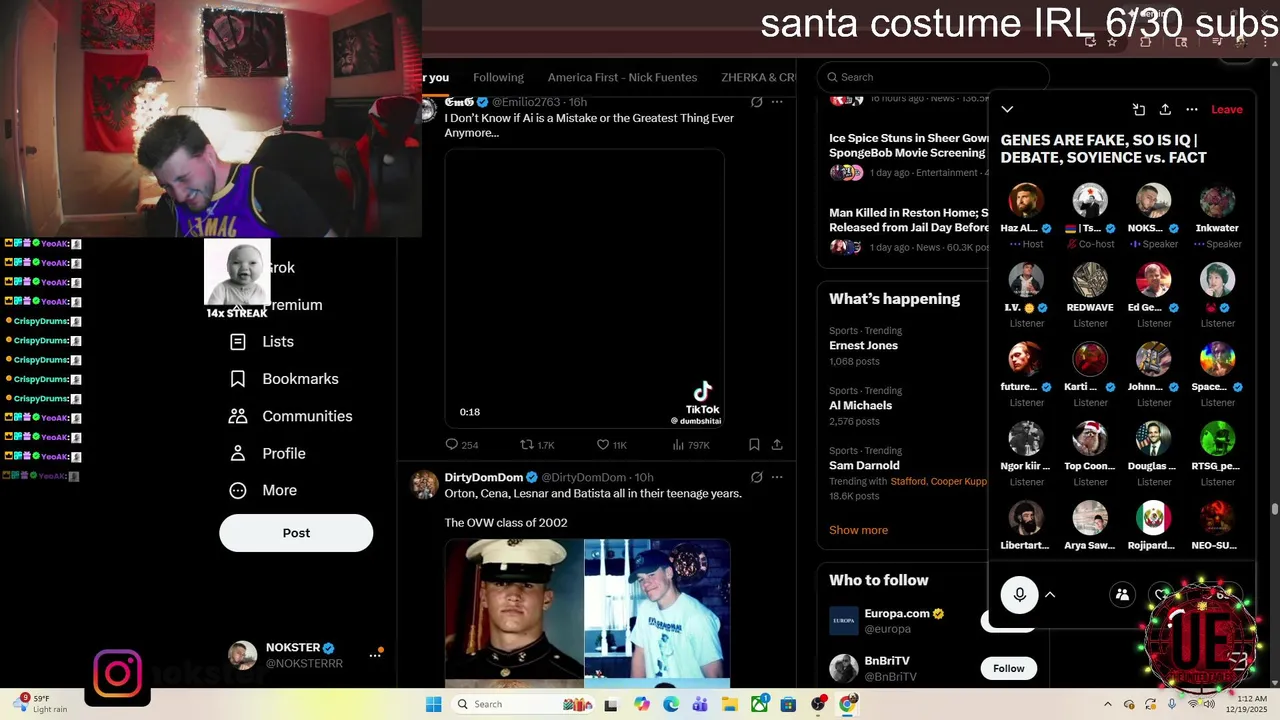Open Al Michaels trending topic
The image size is (1280, 720).
point(860,405)
